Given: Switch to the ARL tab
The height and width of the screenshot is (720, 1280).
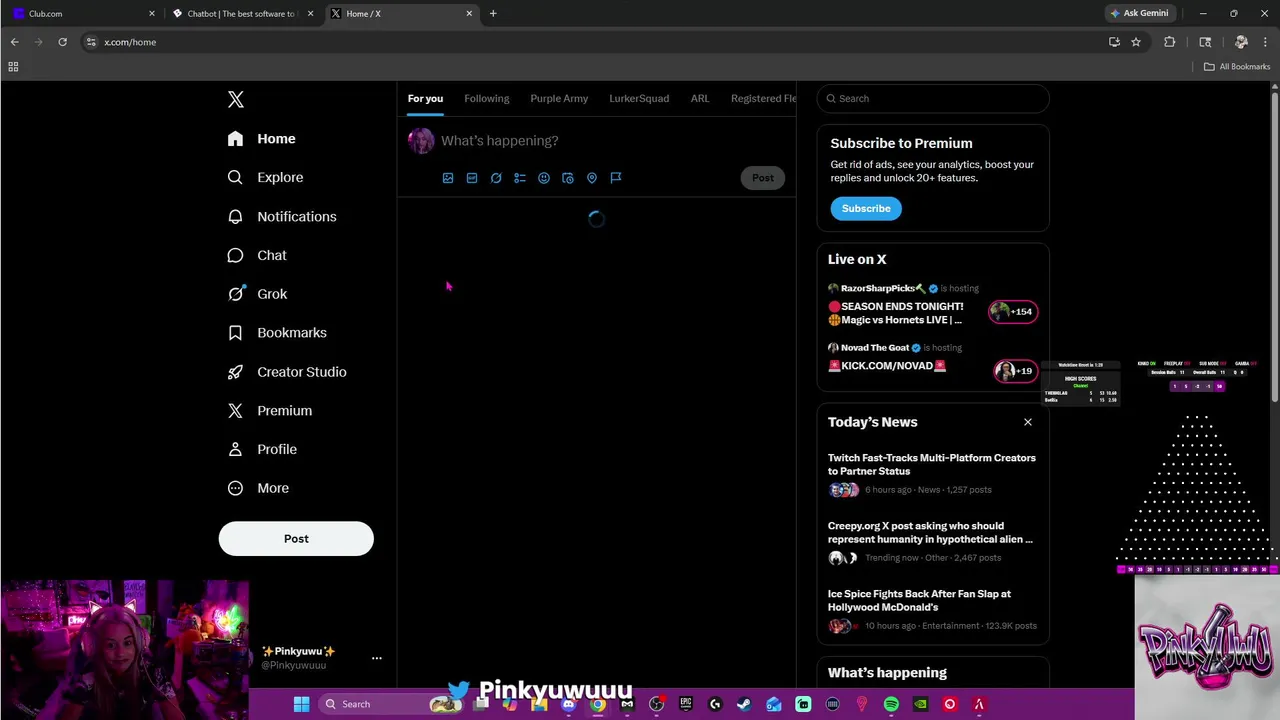Looking at the screenshot, I should tap(700, 98).
